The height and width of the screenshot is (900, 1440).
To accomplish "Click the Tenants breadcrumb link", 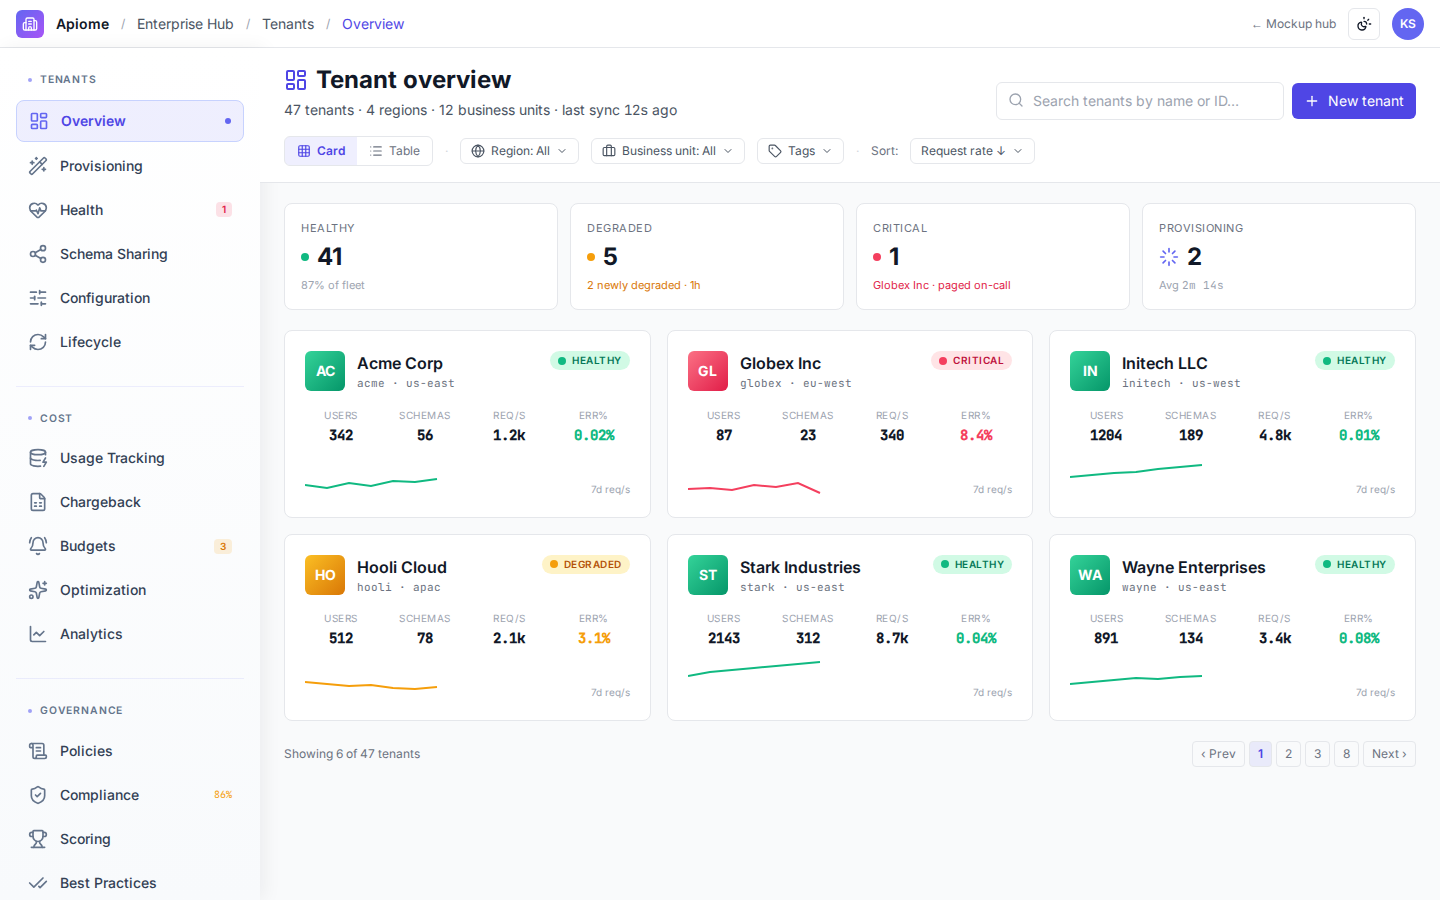I will [x=288, y=24].
